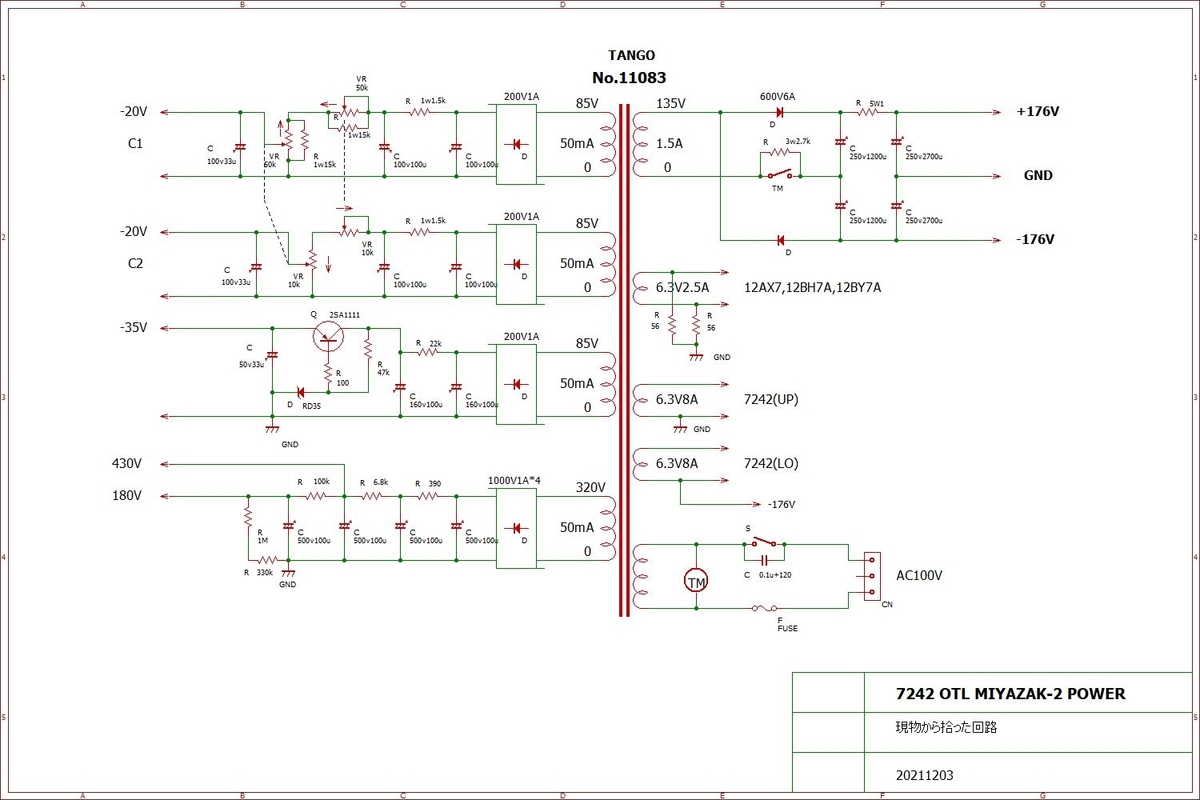The height and width of the screenshot is (800, 1200).
Task: Click the TANGO No.11083 transformer title
Action: 630,66
